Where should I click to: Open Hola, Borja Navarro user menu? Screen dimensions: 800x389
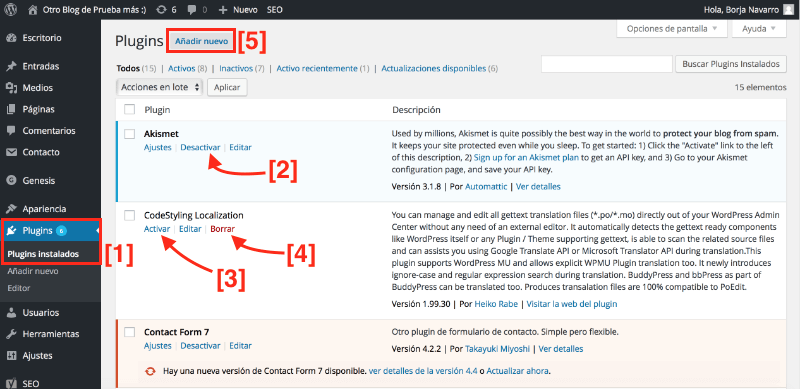click(747, 10)
